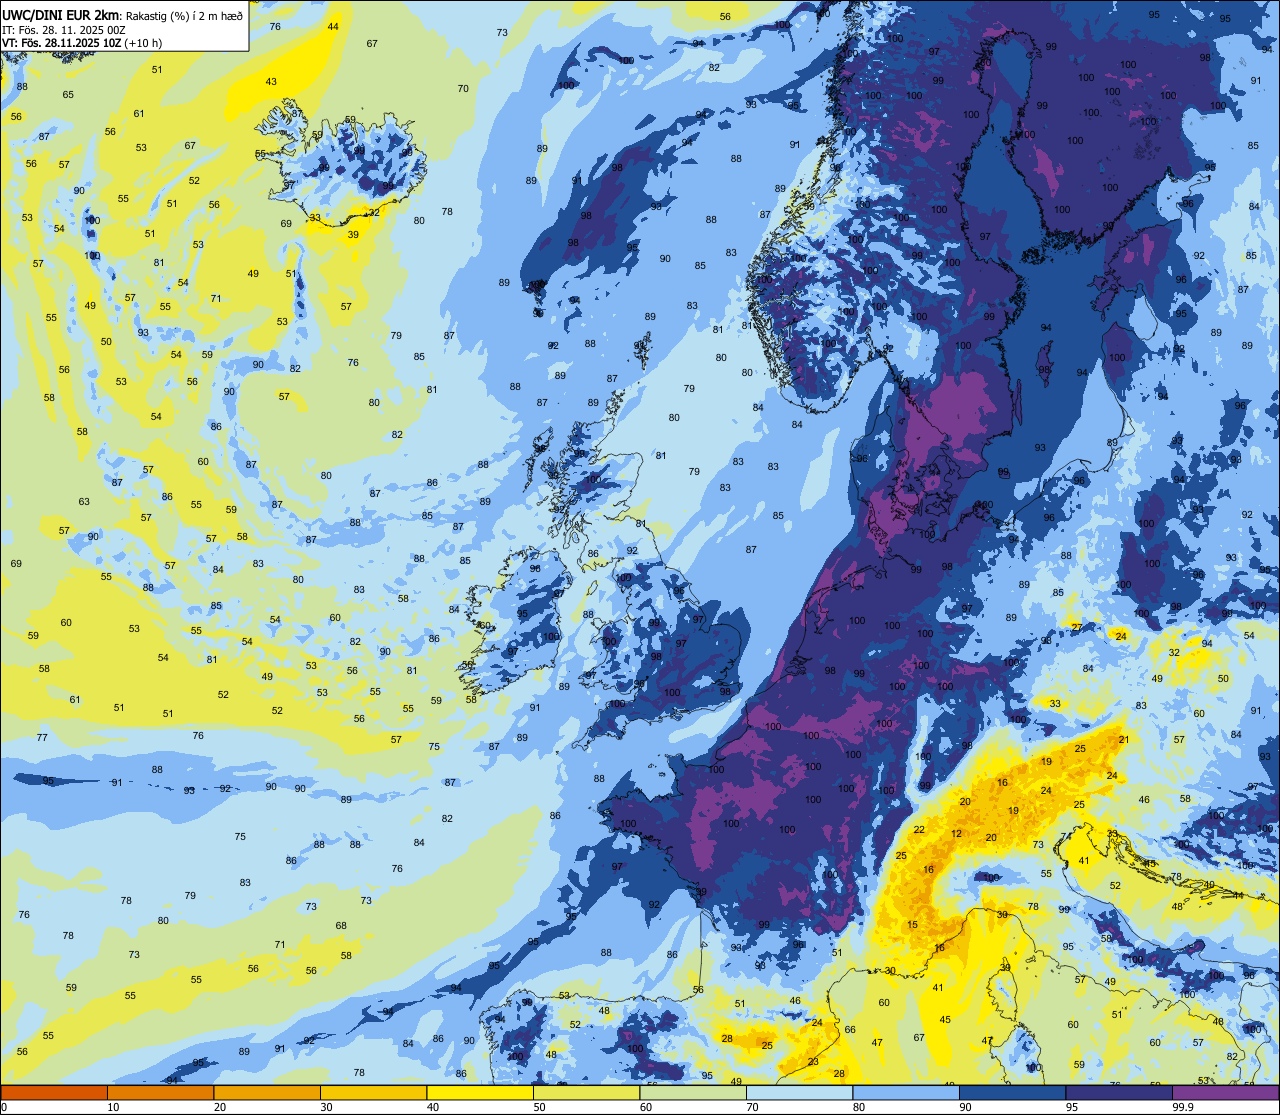
Task: Click the humidity value 44 at top edge
Action: [x=333, y=26]
